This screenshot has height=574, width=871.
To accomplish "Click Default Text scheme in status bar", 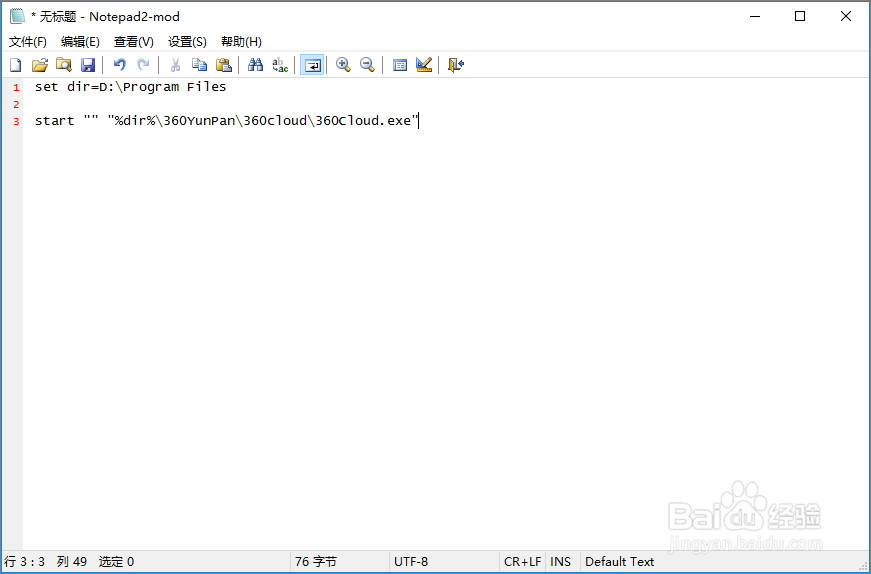I will 619,562.
